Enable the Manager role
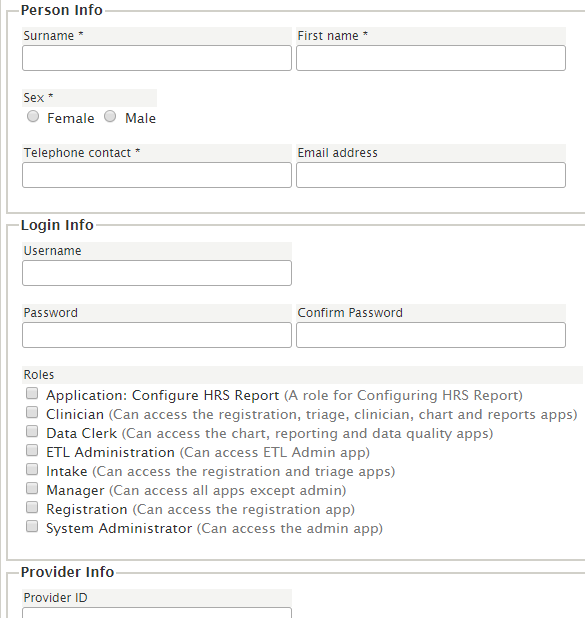 [32, 488]
